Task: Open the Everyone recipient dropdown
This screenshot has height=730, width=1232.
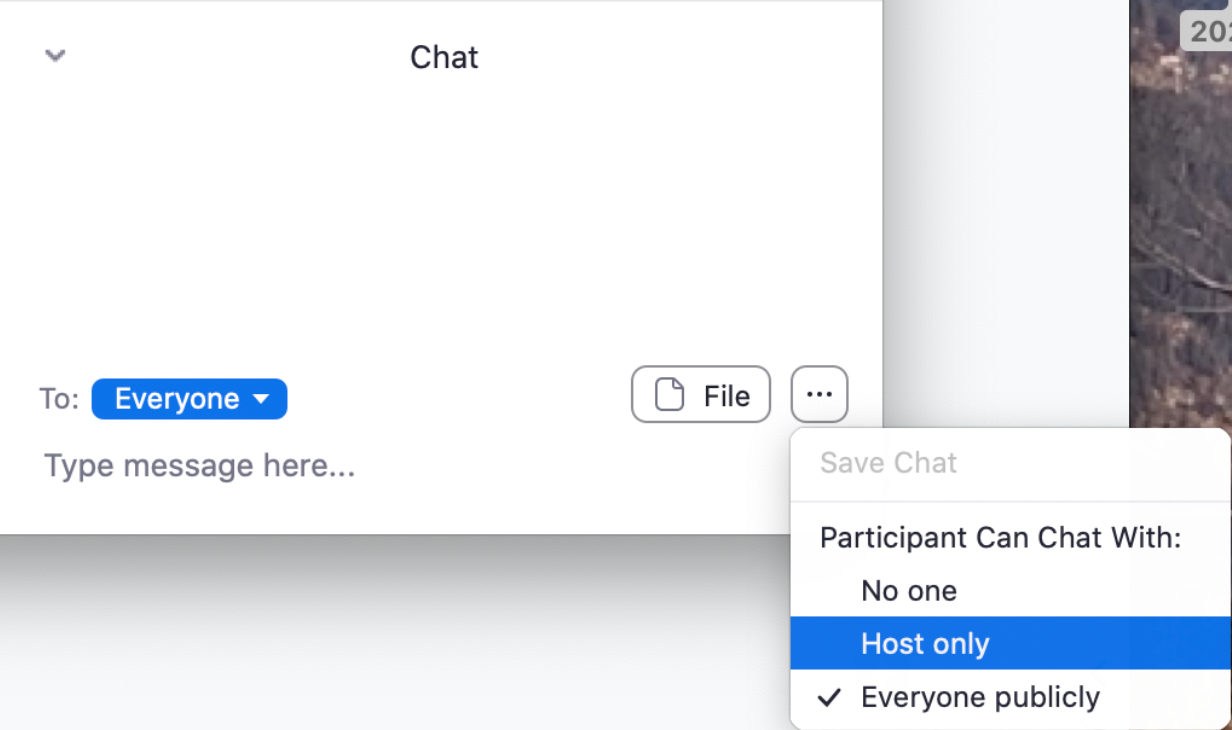Action: [189, 399]
